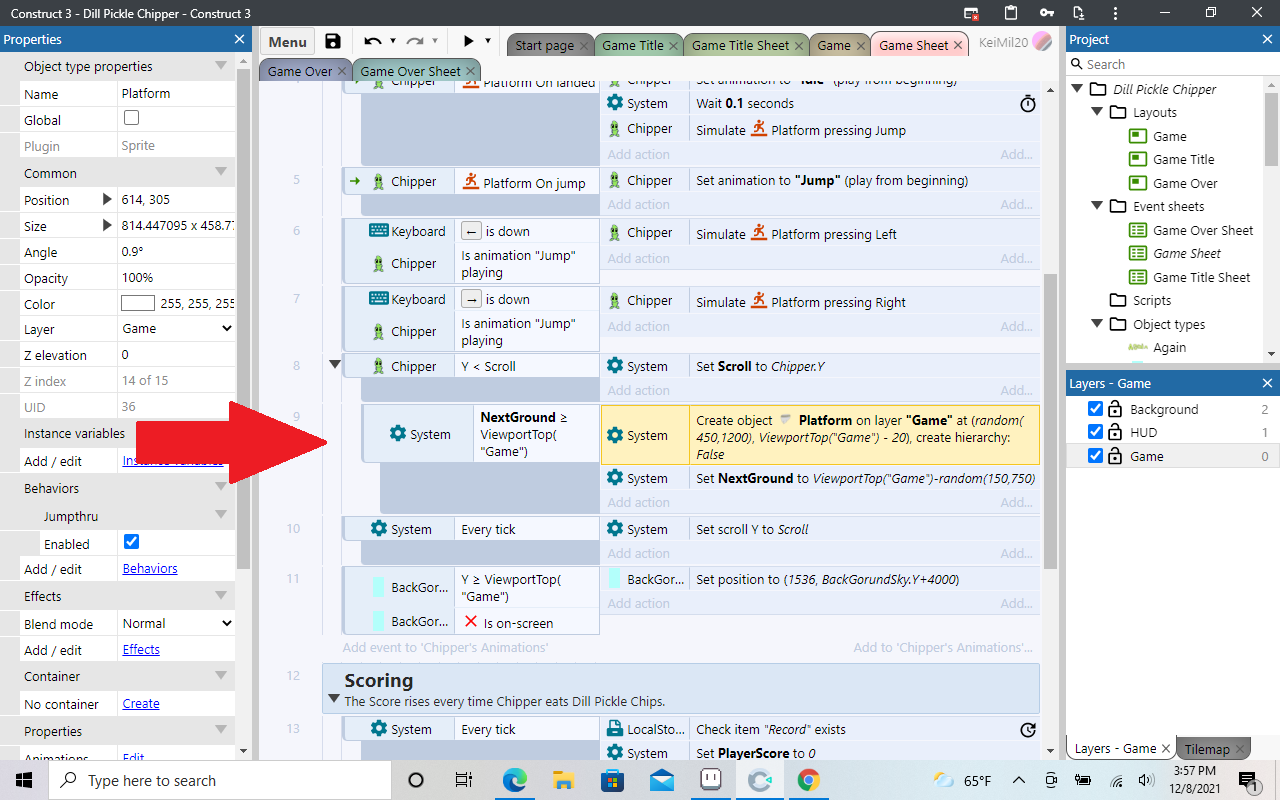
Task: Collapse the Common section in Properties
Action: coord(221,173)
